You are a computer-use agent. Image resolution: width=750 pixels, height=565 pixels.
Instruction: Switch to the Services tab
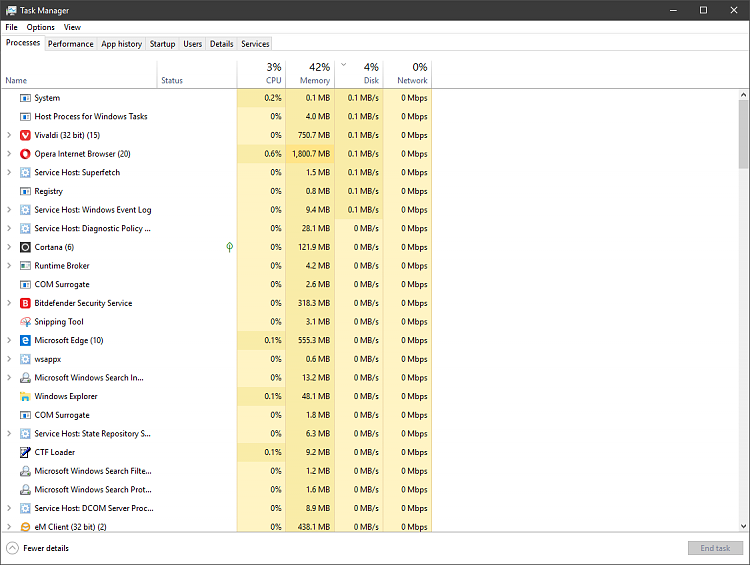point(255,44)
